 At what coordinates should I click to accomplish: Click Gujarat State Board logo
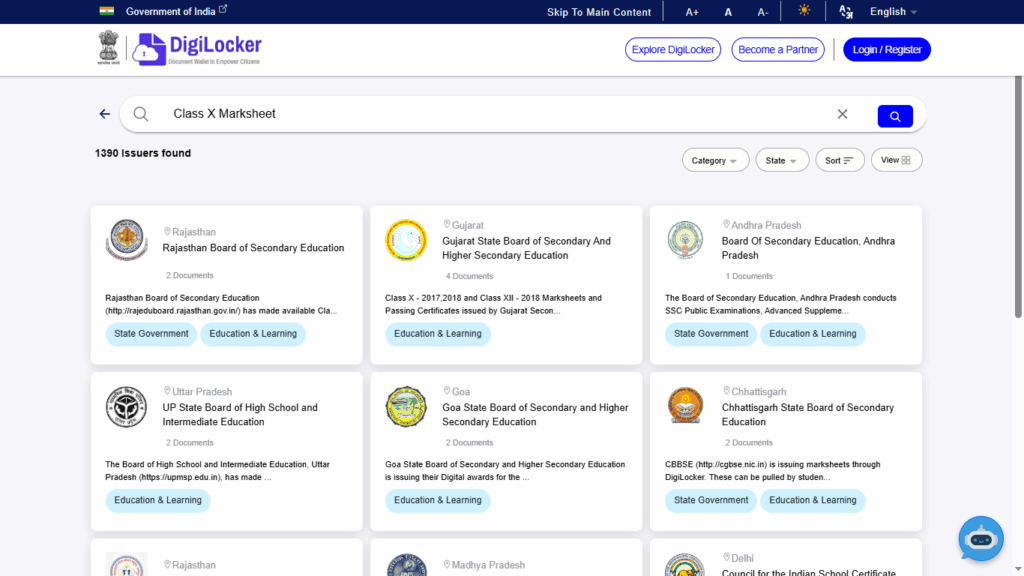pyautogui.click(x=406, y=240)
